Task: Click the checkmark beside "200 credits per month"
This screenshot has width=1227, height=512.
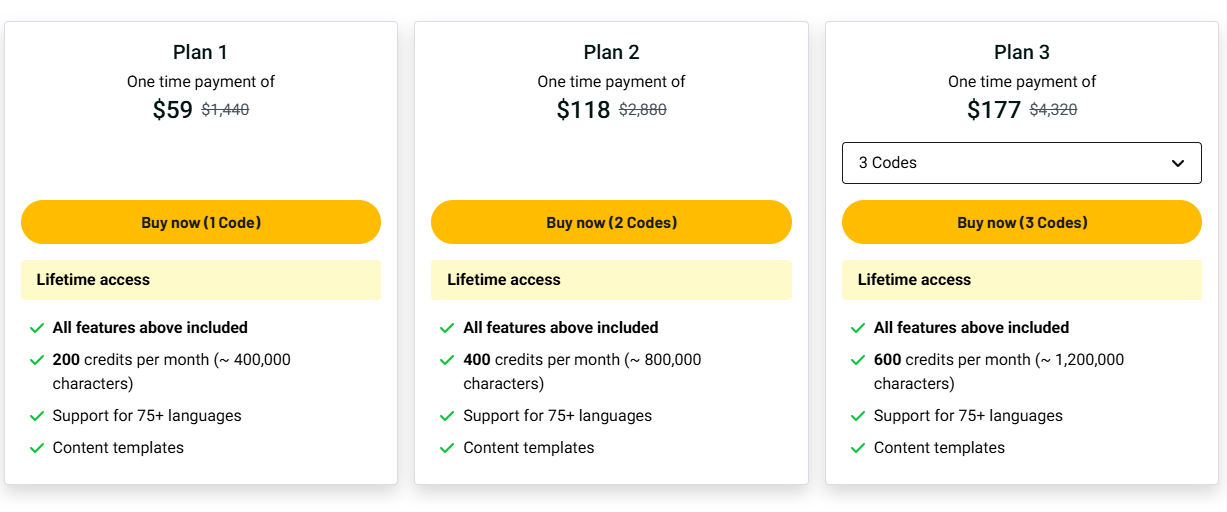Action: coord(37,360)
